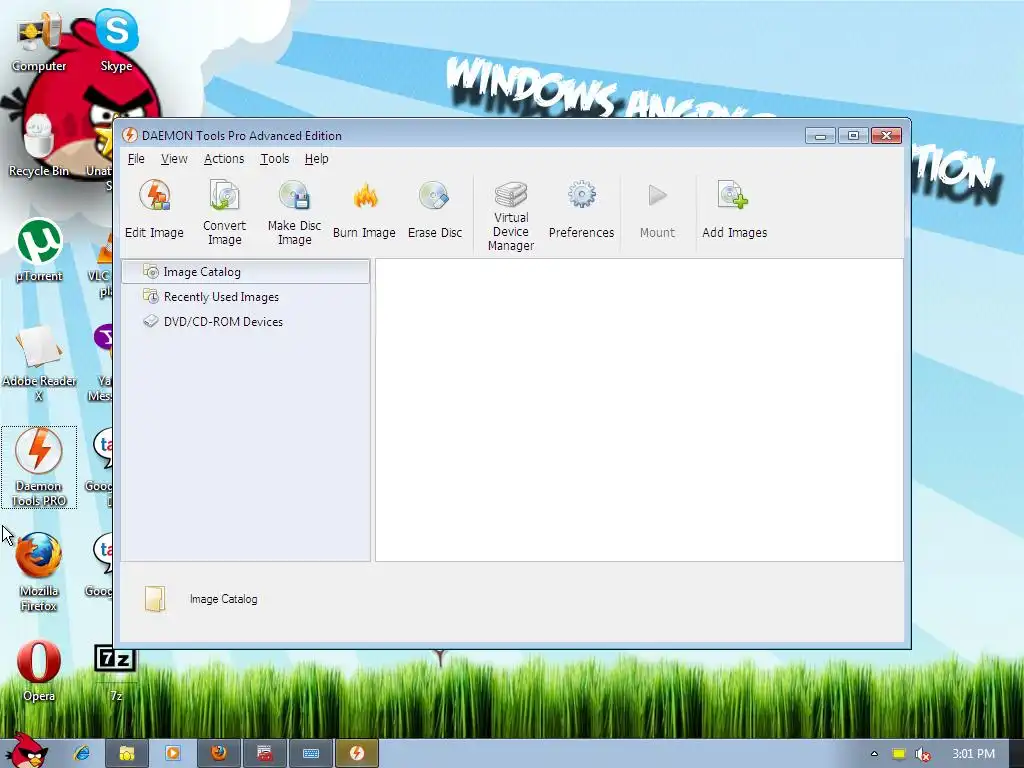Viewport: 1024px width, 768px height.
Task: Click the 3:01 PM clock
Action: [x=973, y=754]
